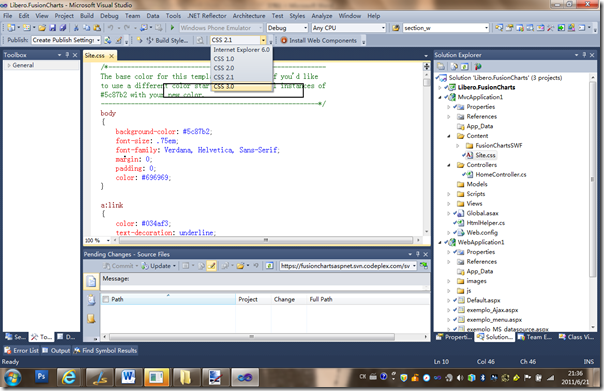Click the Windows Start orb
This screenshot has width=604, height=391.
click(x=12, y=378)
